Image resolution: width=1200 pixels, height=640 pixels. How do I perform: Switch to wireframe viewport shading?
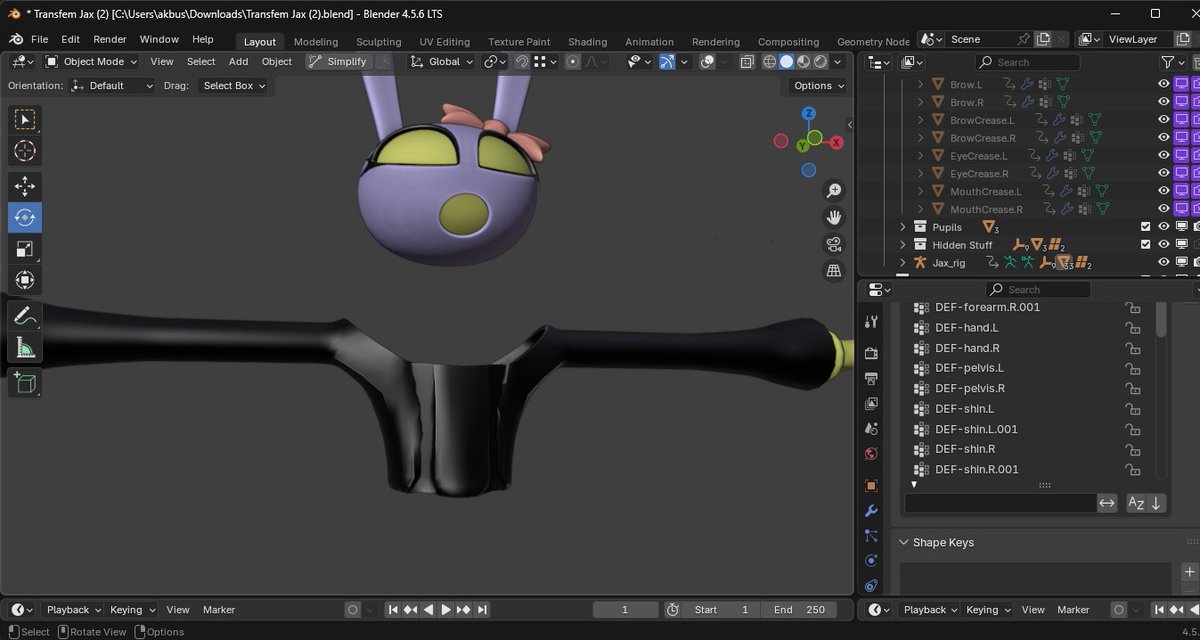click(769, 61)
